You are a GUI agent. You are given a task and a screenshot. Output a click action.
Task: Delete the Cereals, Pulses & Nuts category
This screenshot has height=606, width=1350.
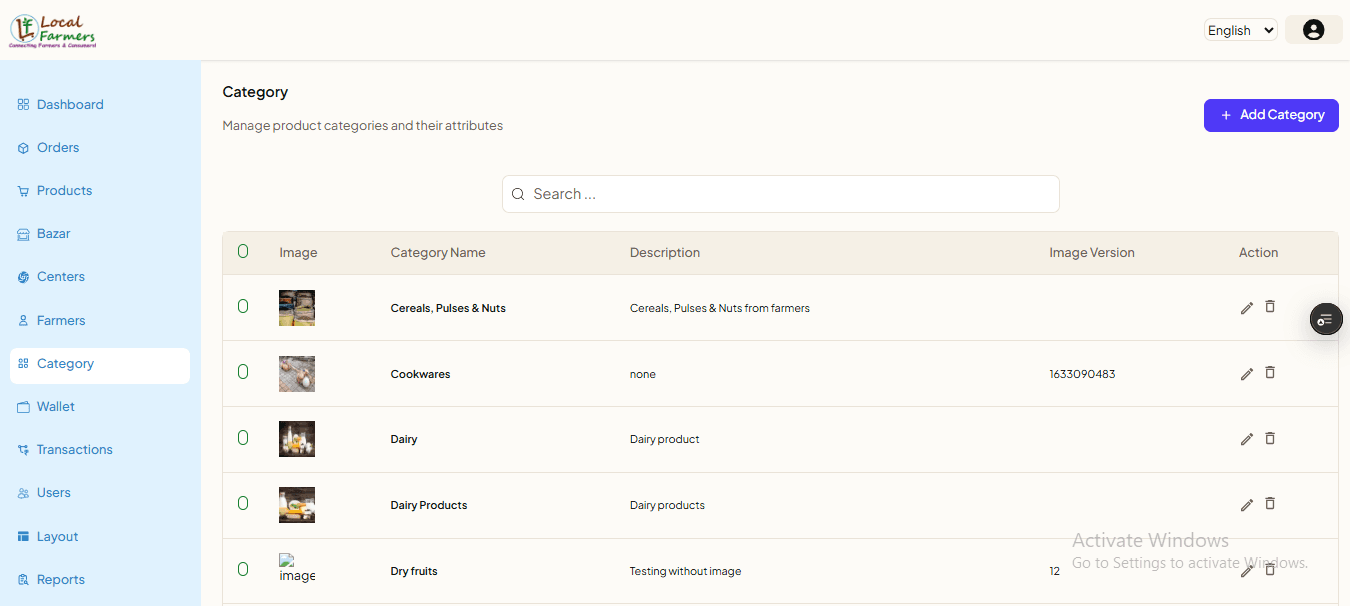(1270, 306)
